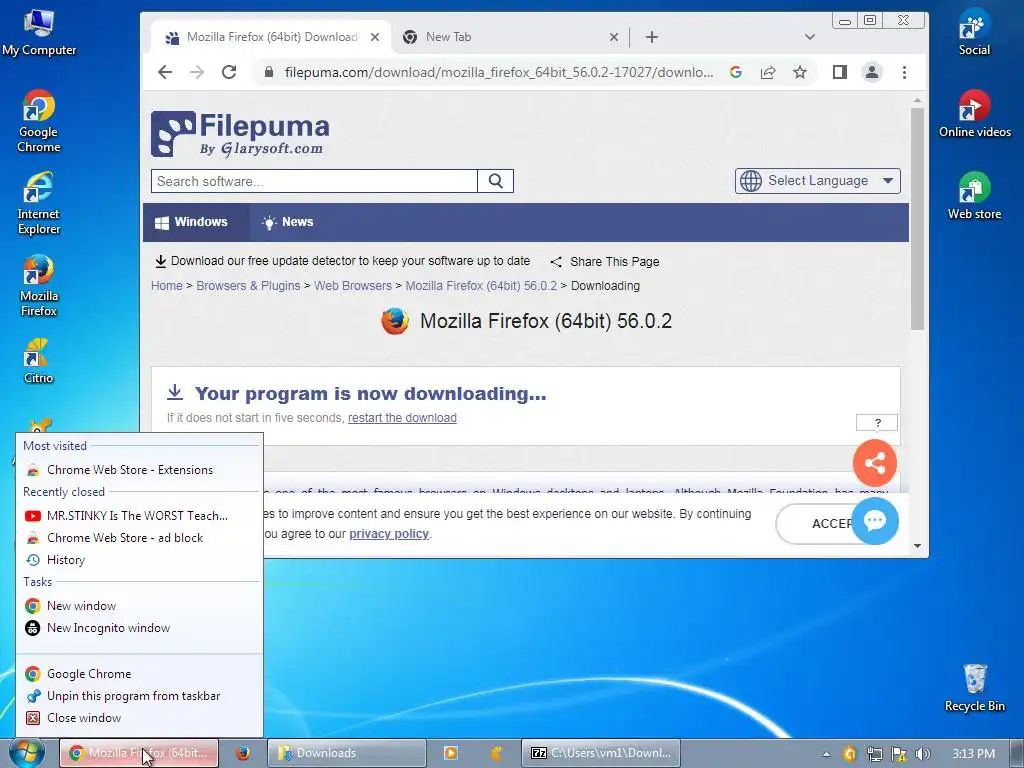This screenshot has width=1024, height=768.
Task: Choose Close window in jump list
Action: coord(138,718)
